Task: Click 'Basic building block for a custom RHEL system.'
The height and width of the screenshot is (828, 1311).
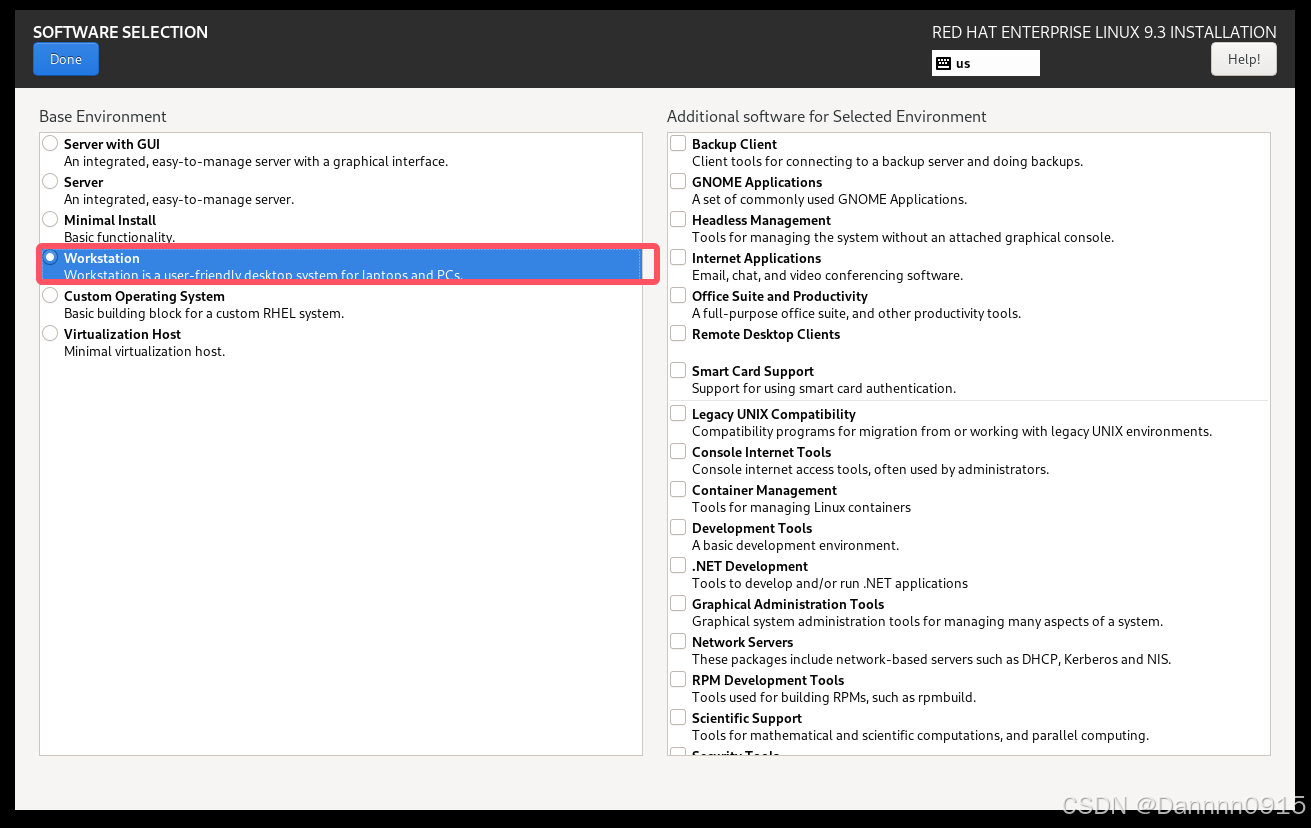Action: [x=204, y=313]
